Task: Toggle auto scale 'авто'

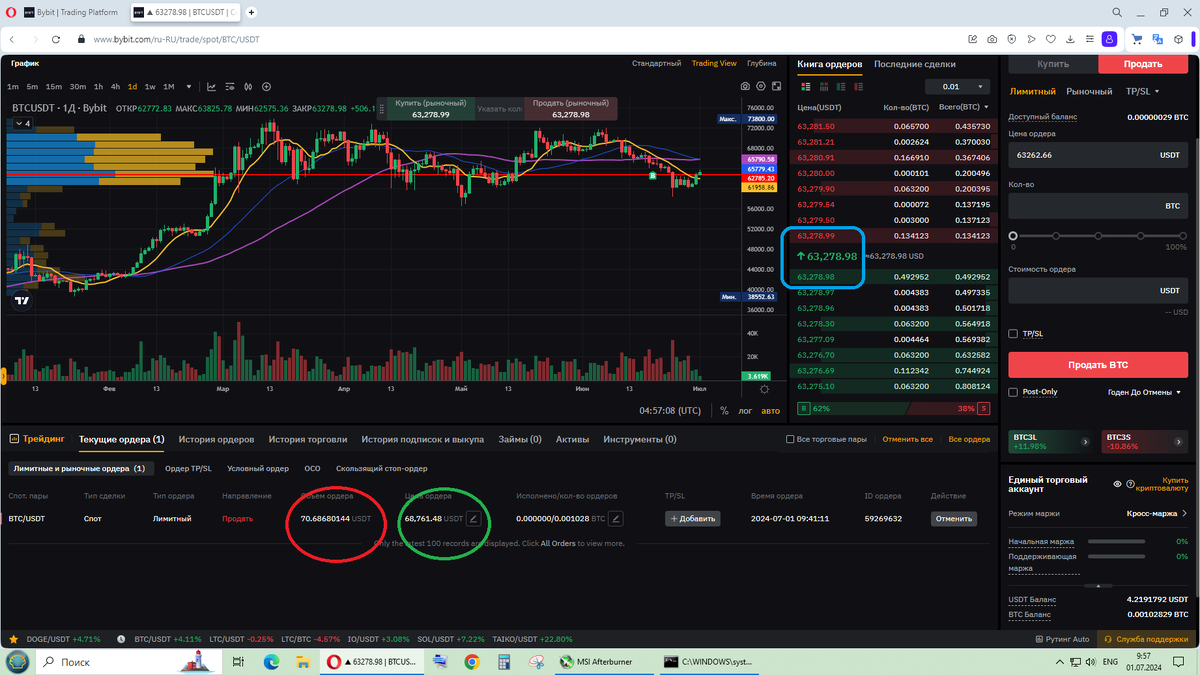Action: point(770,410)
